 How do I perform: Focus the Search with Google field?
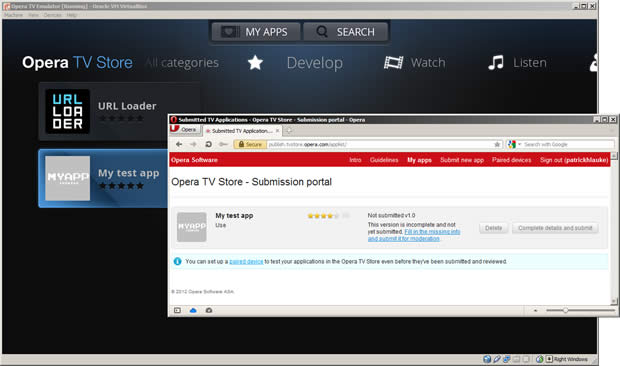pos(568,145)
